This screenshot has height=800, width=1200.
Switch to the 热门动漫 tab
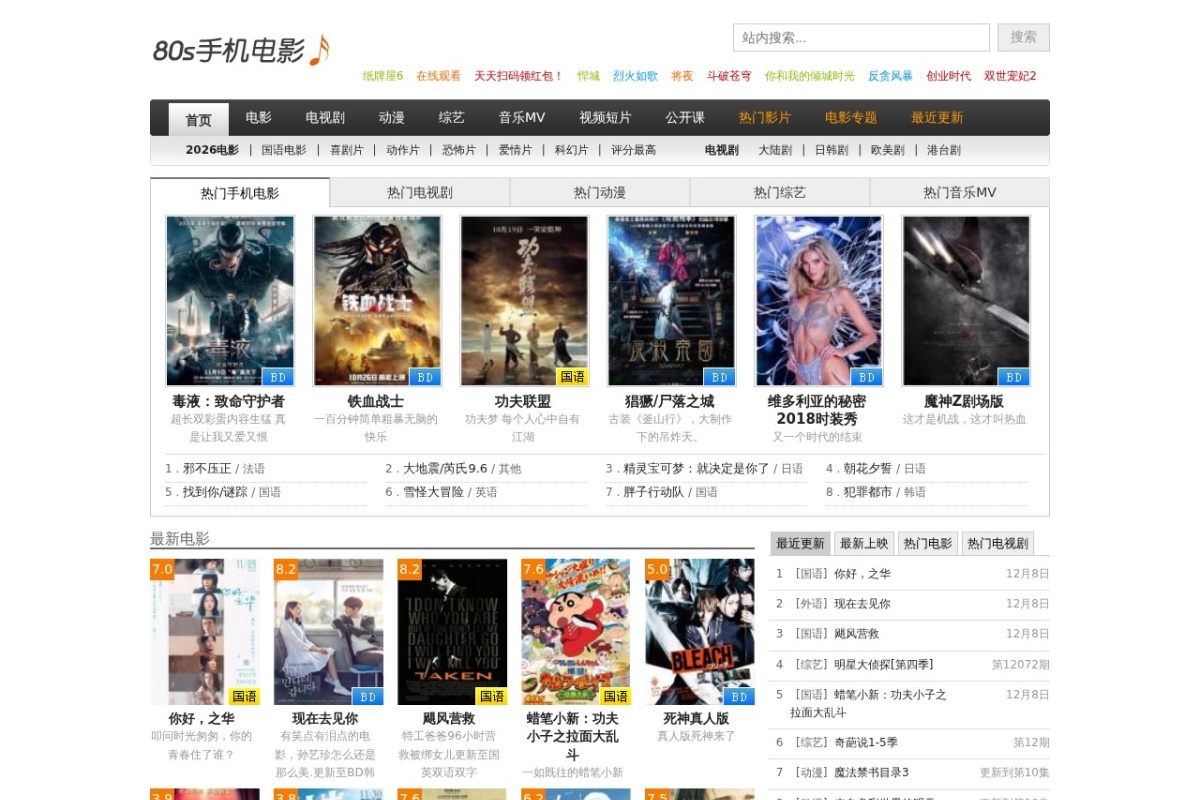pos(600,193)
